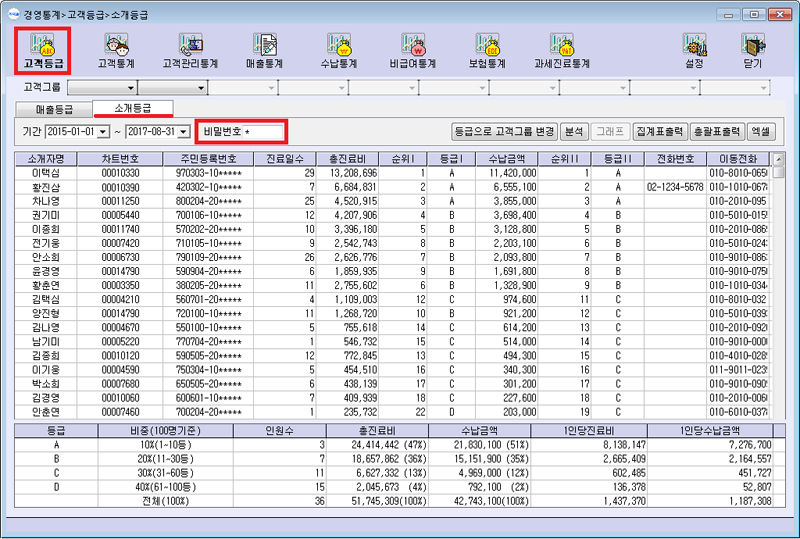
Task: Click the 엑셀 export button
Action: click(762, 131)
